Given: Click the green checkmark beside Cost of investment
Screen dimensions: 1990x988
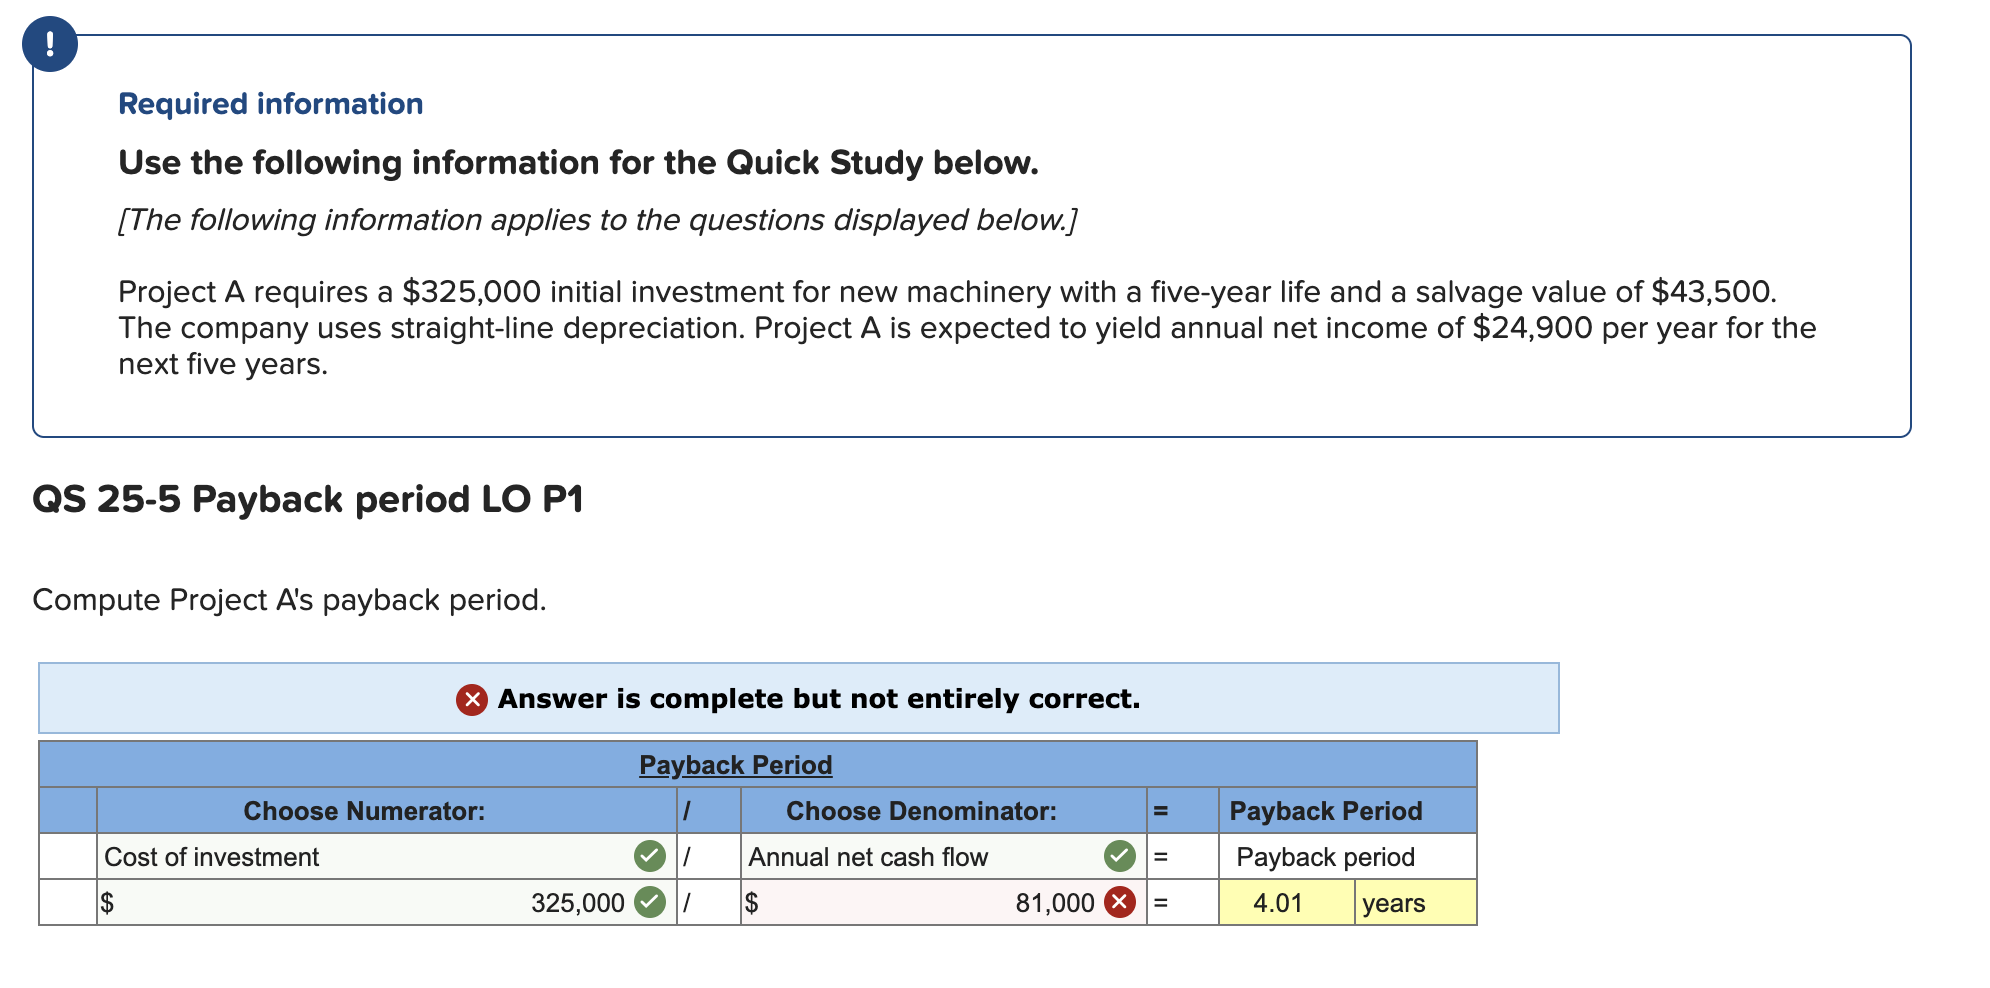Looking at the screenshot, I should [651, 856].
